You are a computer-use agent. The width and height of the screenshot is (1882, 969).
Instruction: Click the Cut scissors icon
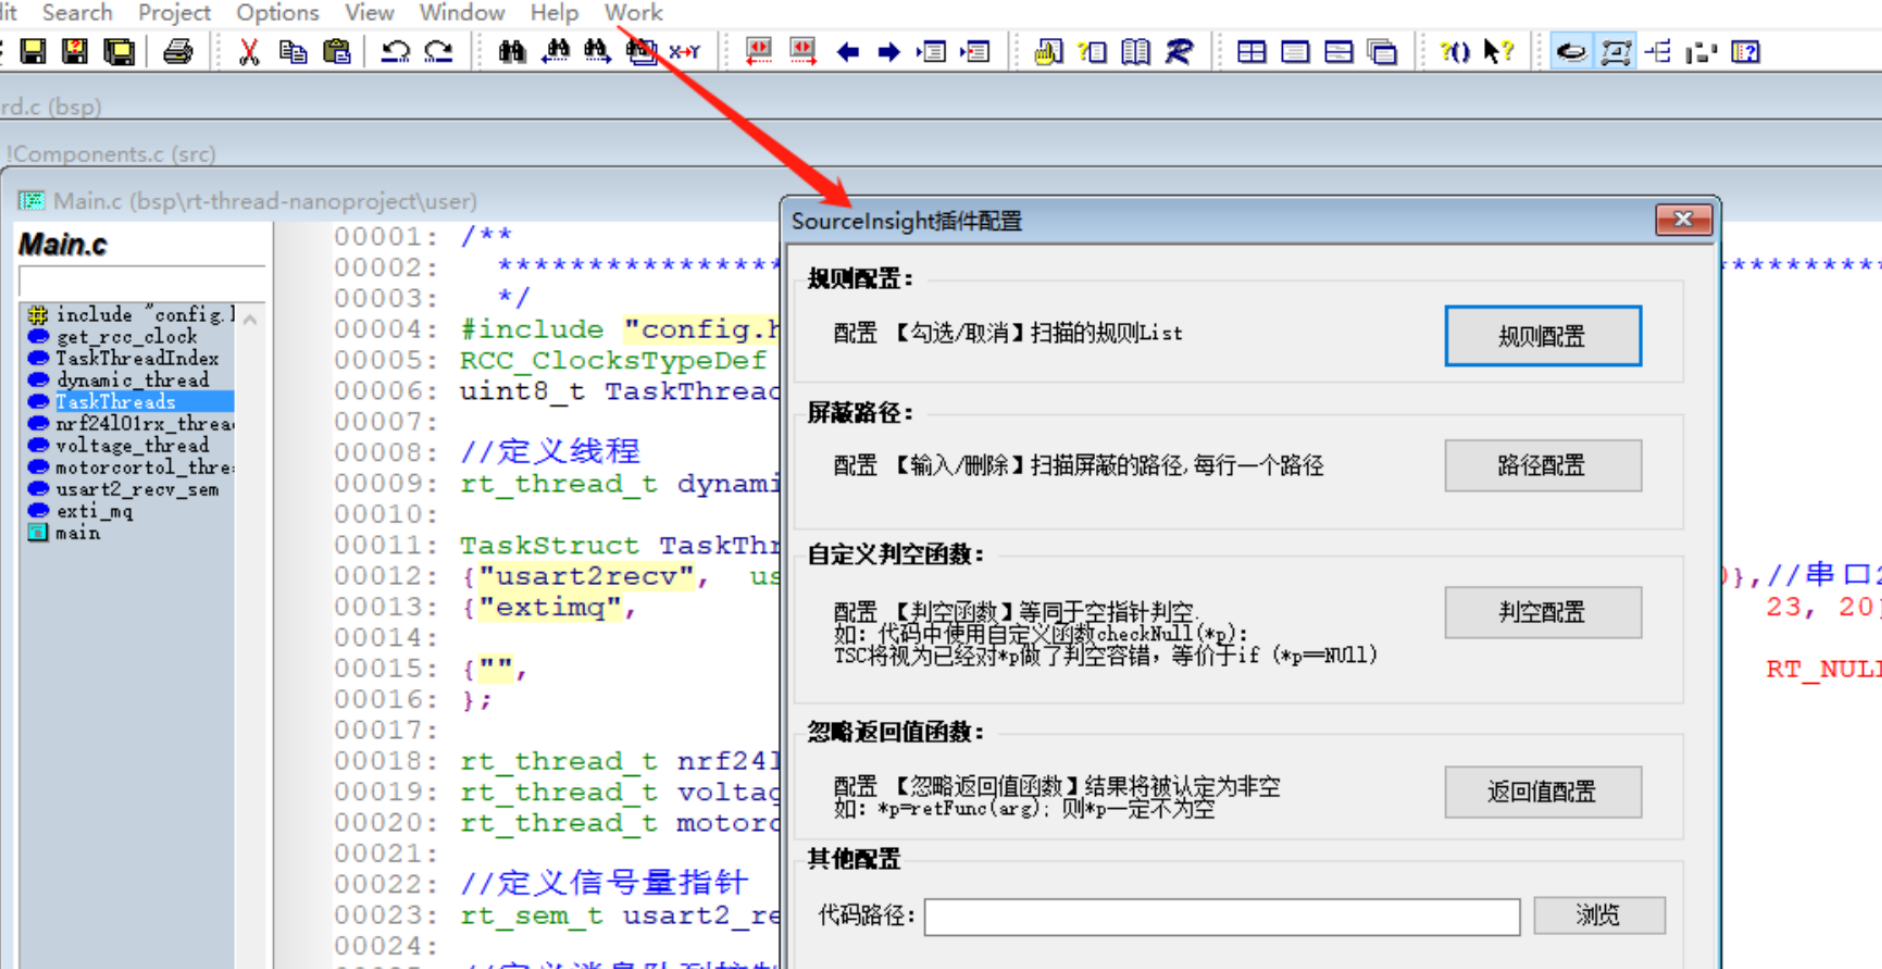point(249,51)
